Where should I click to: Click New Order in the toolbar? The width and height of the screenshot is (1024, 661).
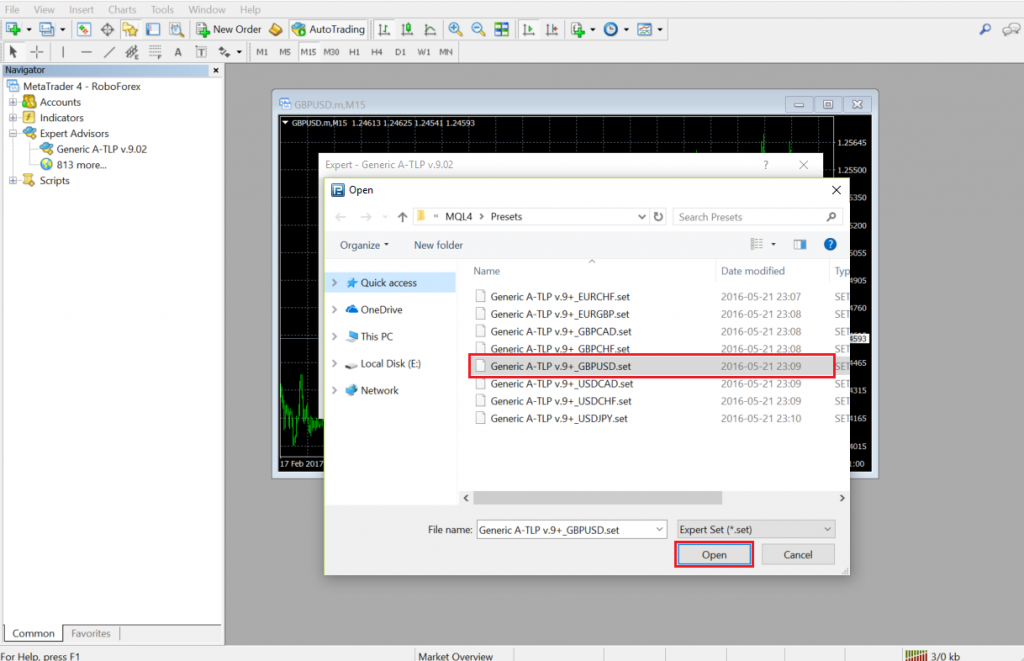pos(229,29)
